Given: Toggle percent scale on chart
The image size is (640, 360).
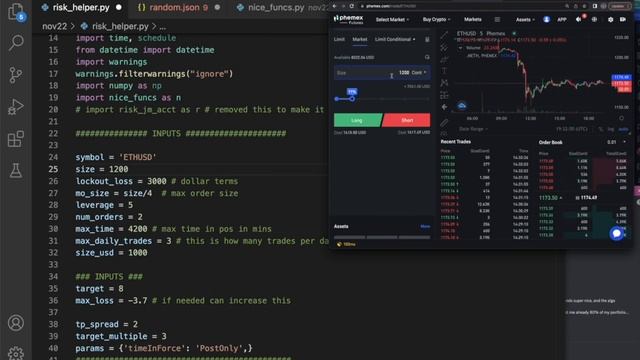Looking at the screenshot, I should 601,129.
